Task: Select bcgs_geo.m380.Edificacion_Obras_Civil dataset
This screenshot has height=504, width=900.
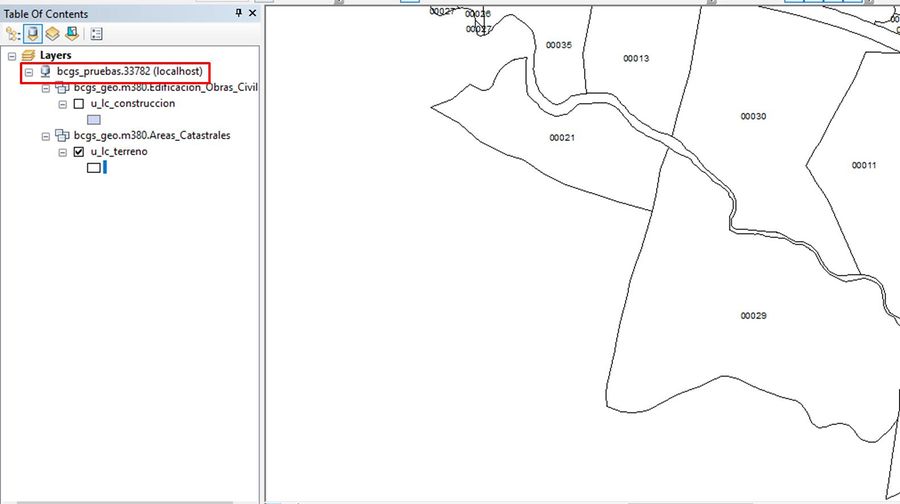Action: [166, 87]
